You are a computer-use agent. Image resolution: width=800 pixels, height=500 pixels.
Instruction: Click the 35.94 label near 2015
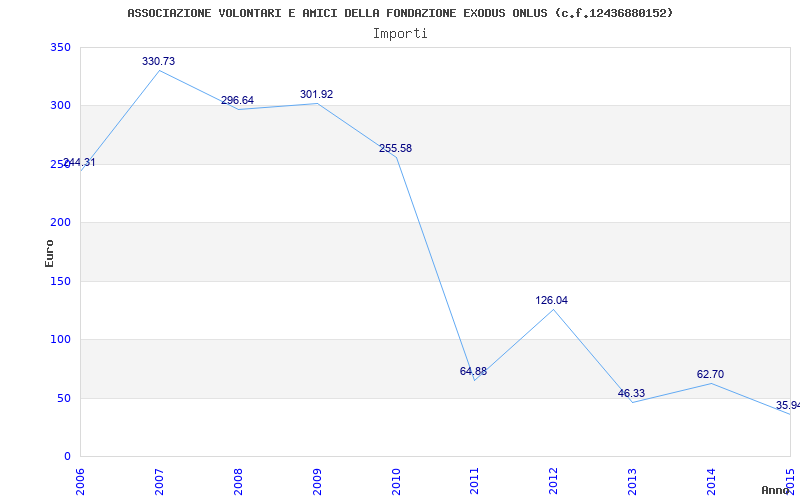[x=788, y=406]
